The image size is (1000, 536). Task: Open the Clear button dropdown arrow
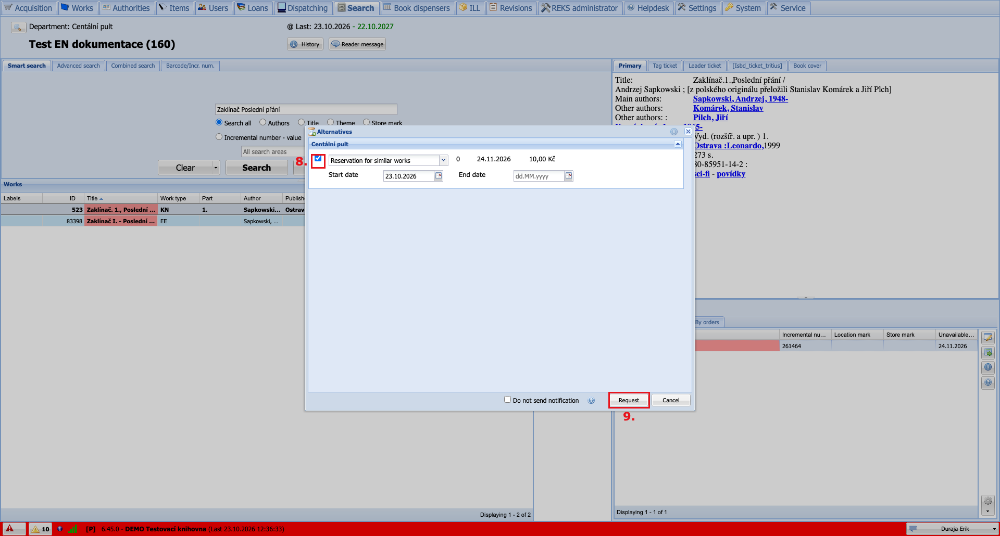click(216, 168)
